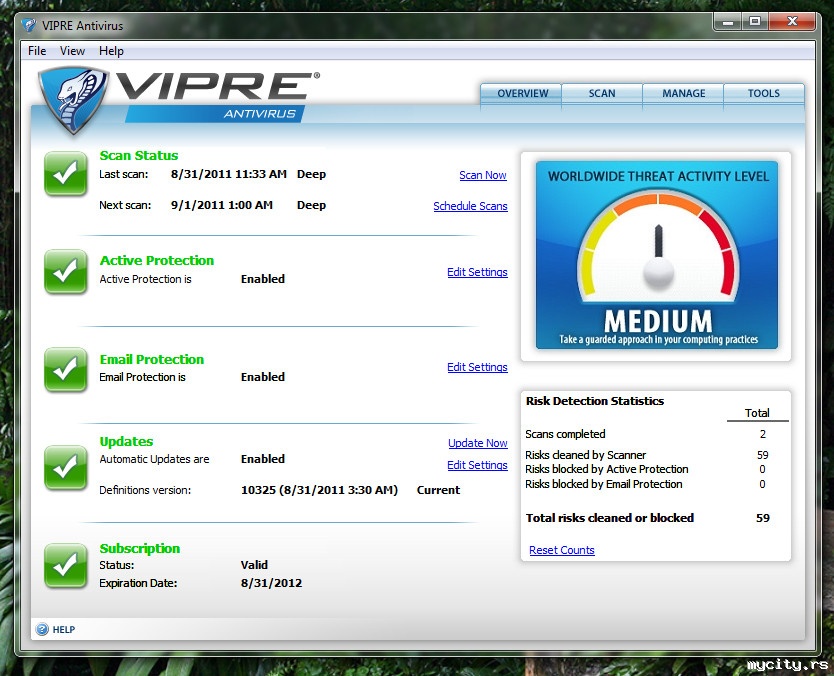Viewport: 834px width, 676px height.
Task: Click the Scans completed row label
Action: (565, 434)
